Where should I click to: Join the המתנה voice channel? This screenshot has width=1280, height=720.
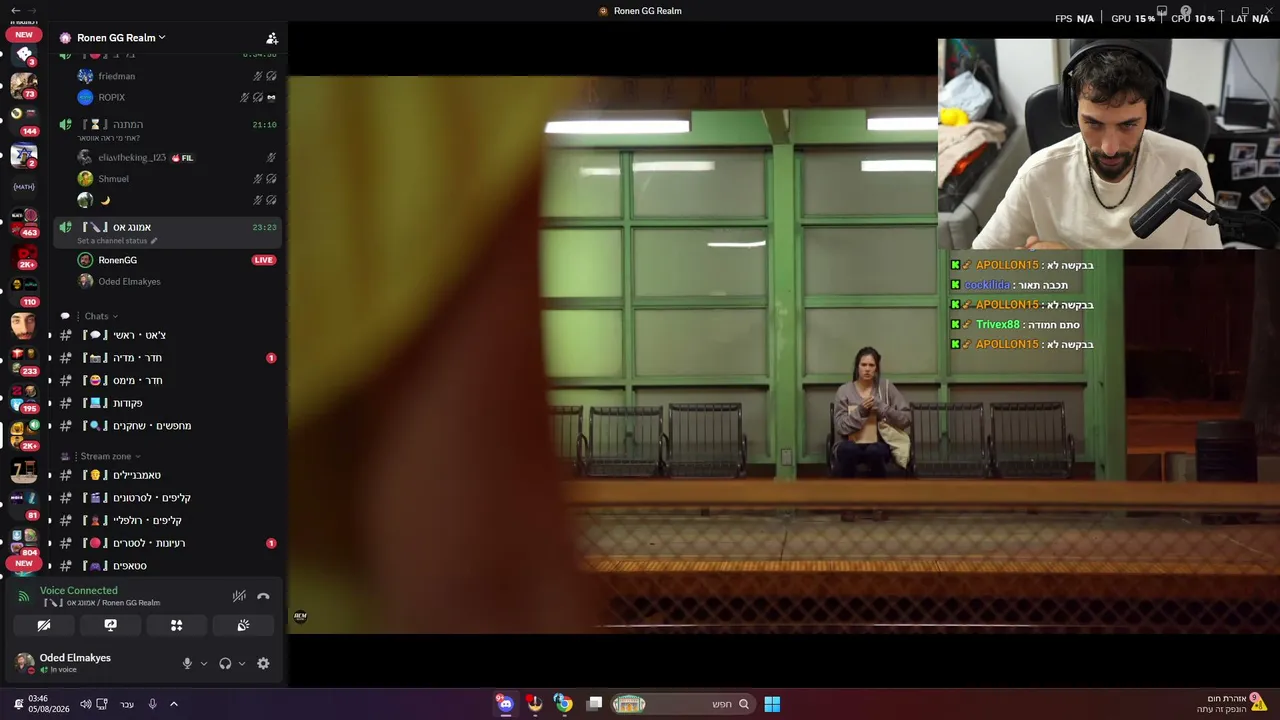[x=167, y=129]
